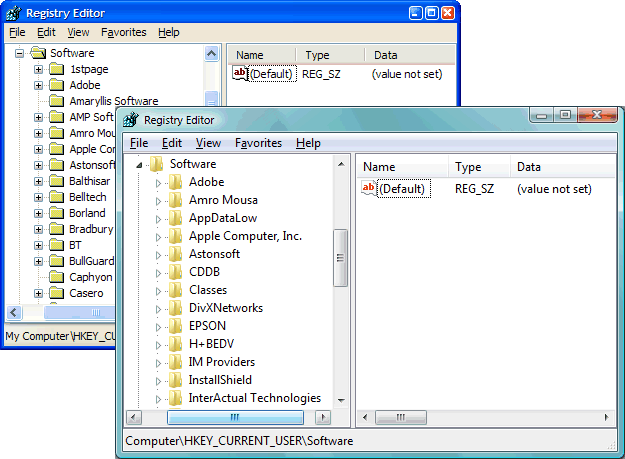The width and height of the screenshot is (625, 459).
Task: Click the Registry Editor title icon of the front window
Action: click(x=131, y=120)
